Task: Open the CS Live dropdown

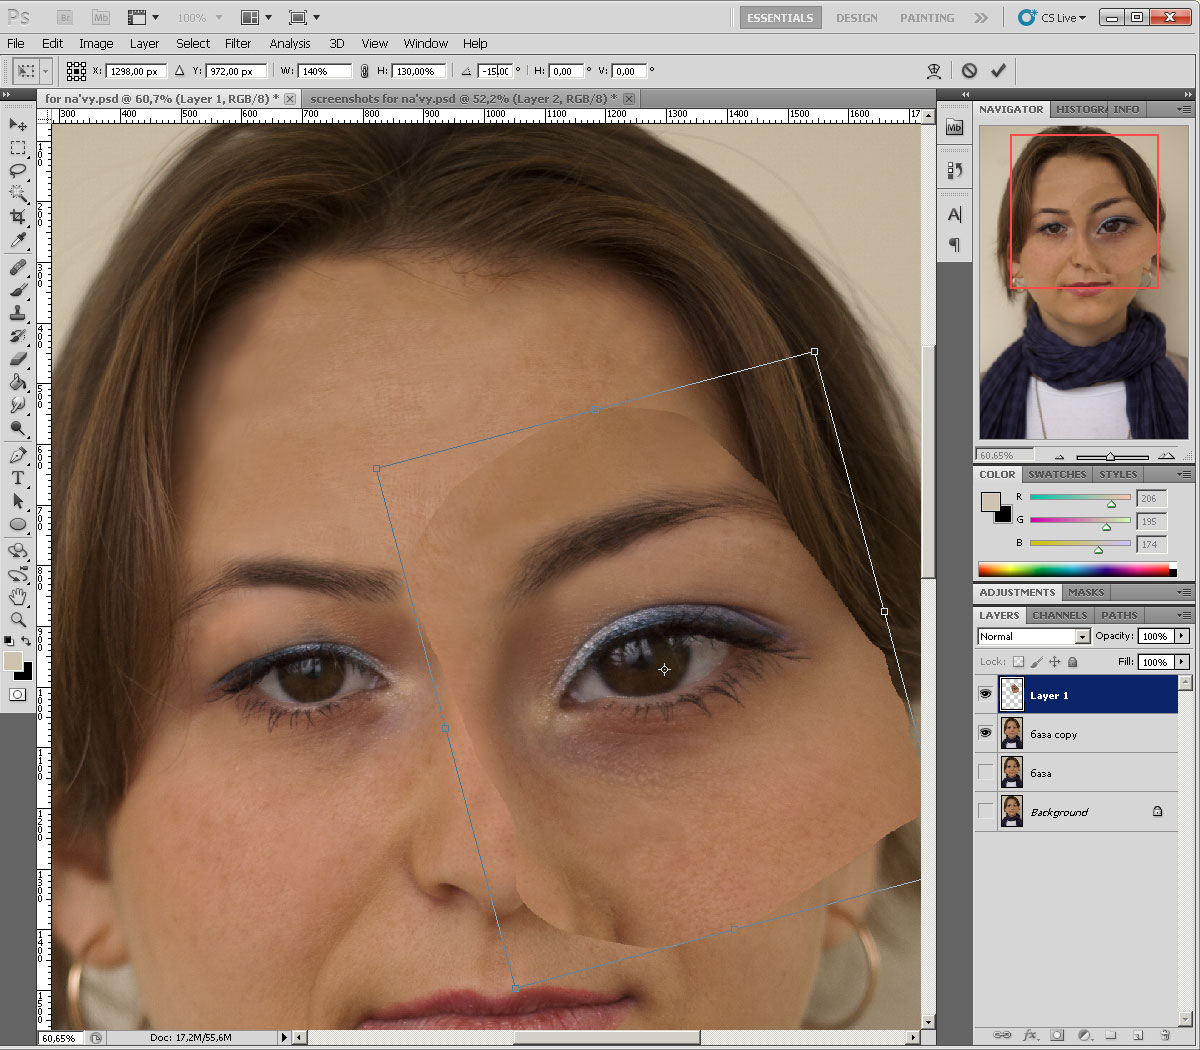Action: click(1052, 18)
